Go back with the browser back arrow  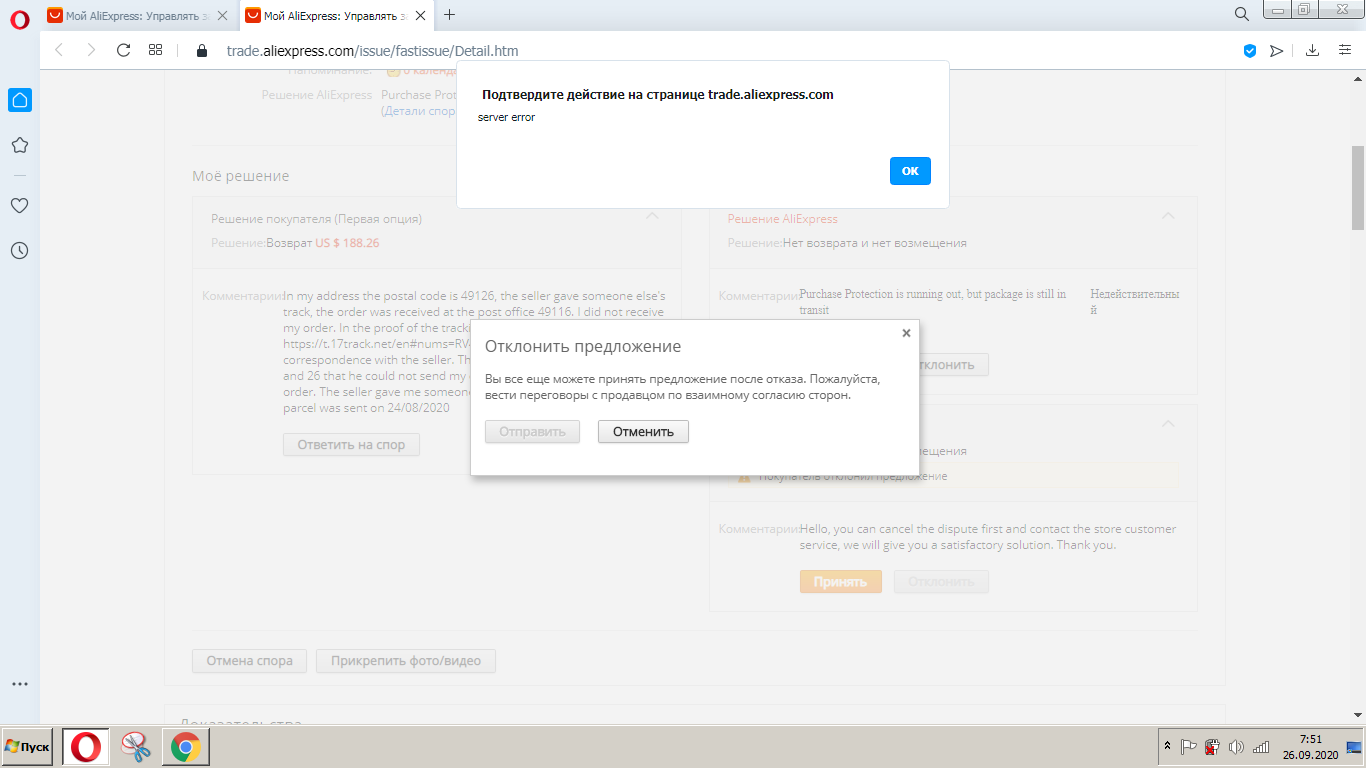pos(59,50)
